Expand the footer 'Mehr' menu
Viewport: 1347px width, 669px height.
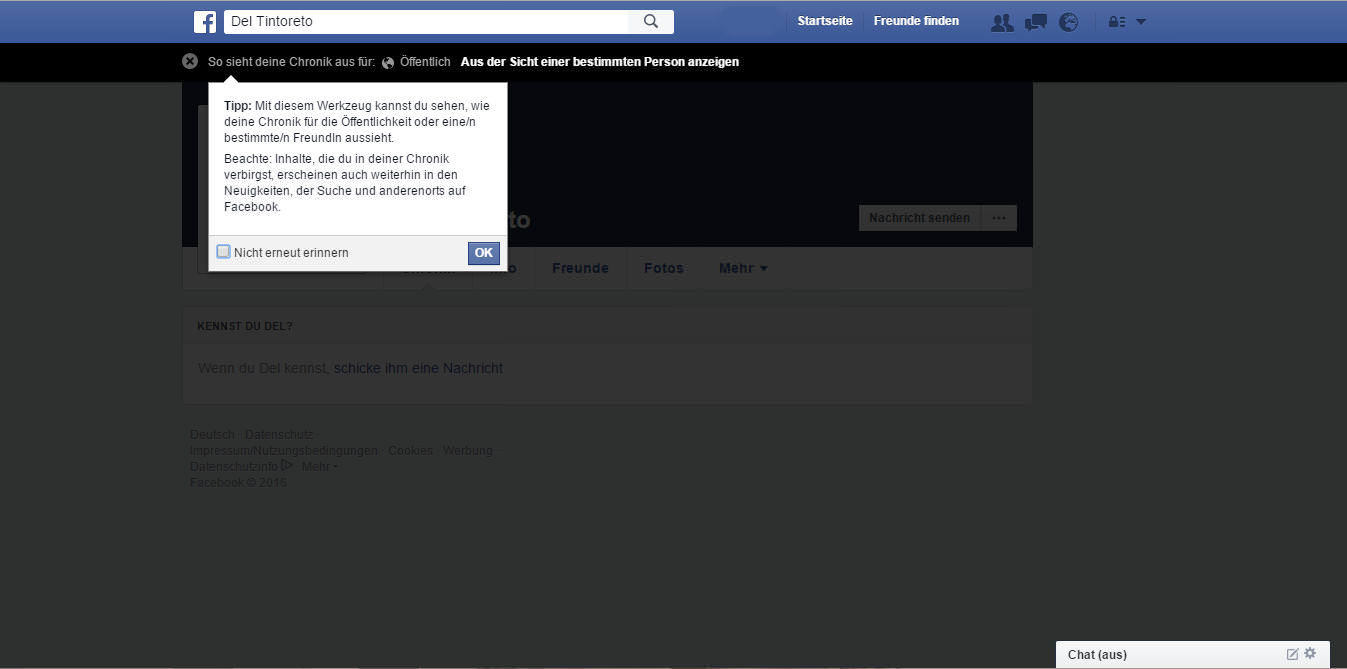coord(319,466)
